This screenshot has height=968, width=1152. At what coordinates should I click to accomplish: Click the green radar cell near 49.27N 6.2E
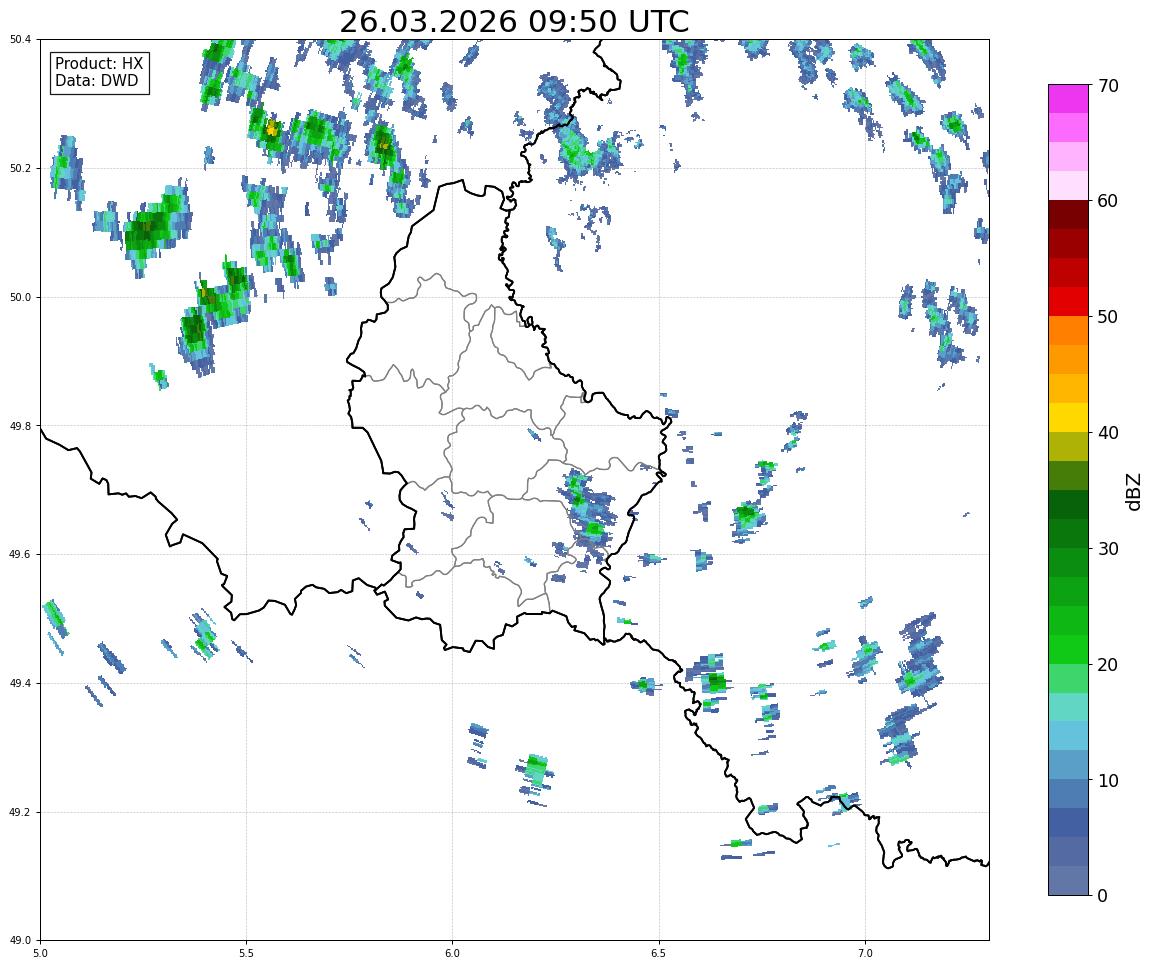coord(536,770)
